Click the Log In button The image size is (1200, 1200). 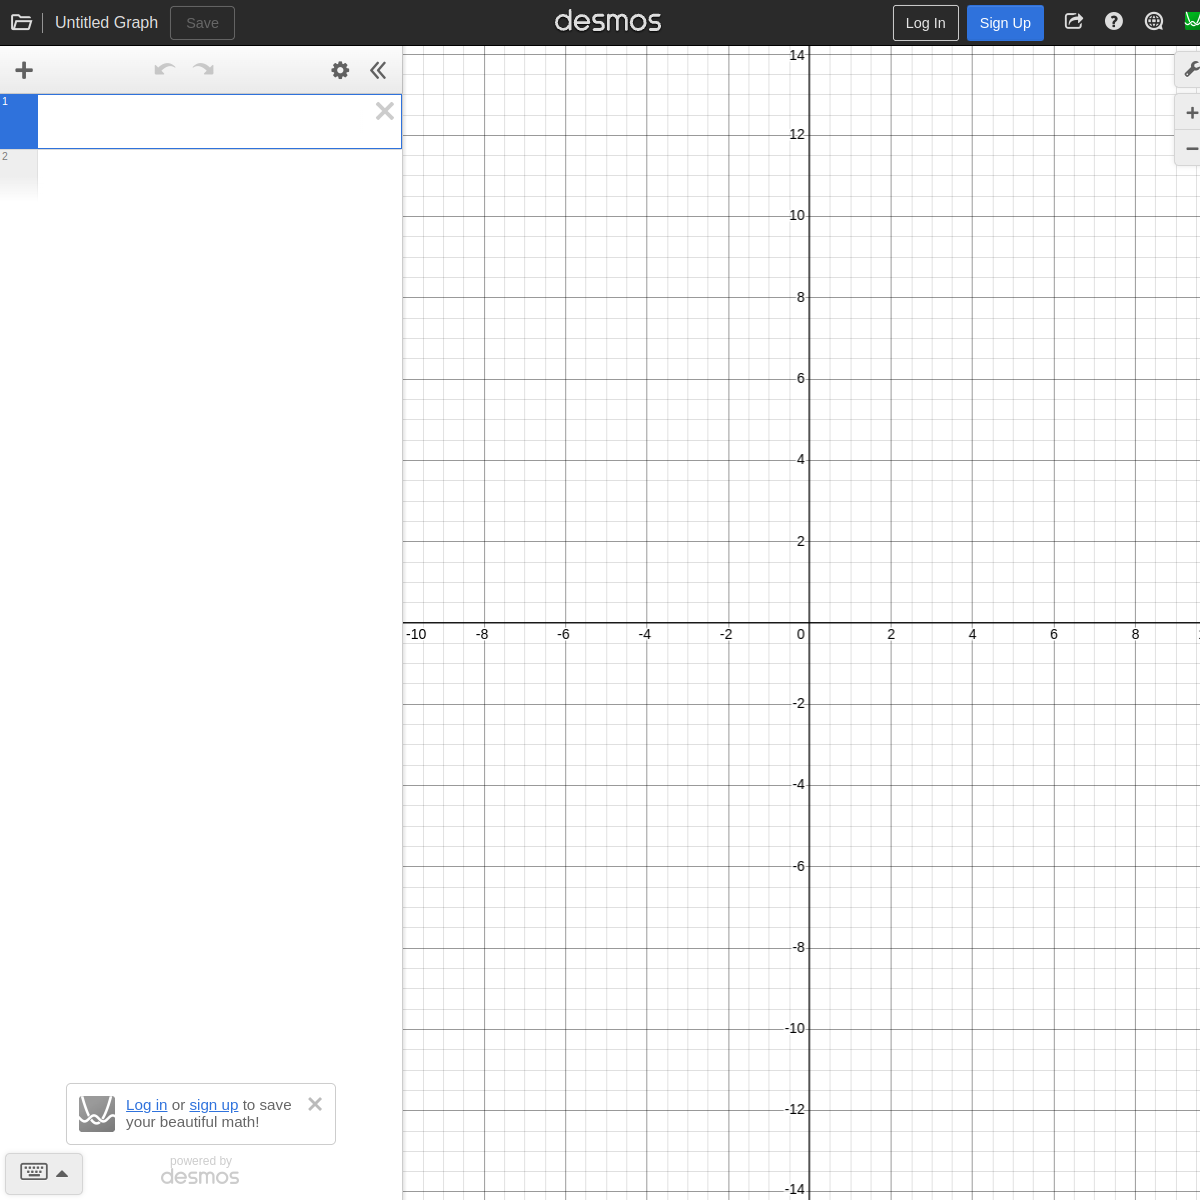[x=925, y=22]
